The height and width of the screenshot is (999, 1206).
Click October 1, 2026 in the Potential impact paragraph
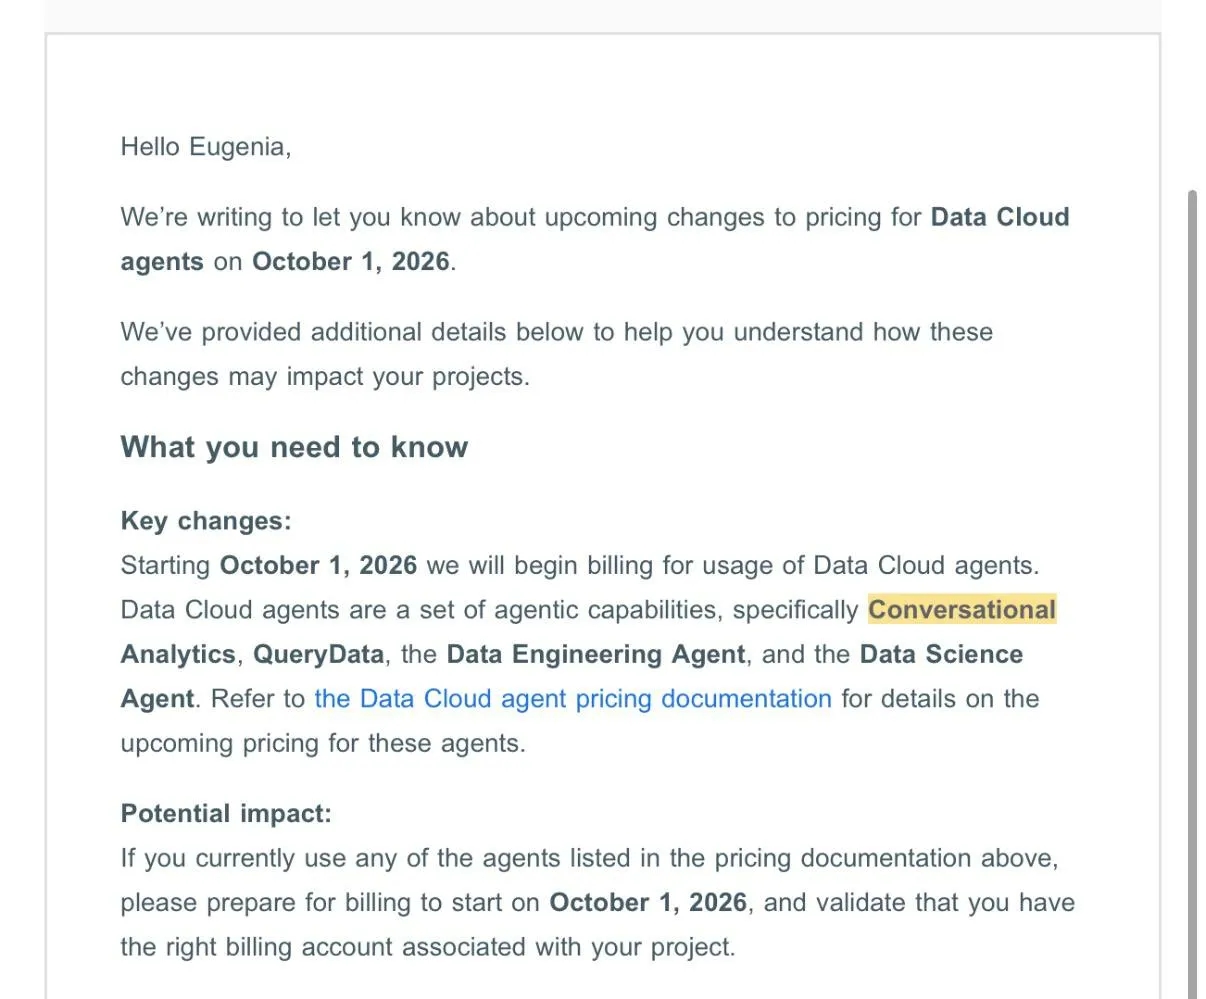pos(648,903)
